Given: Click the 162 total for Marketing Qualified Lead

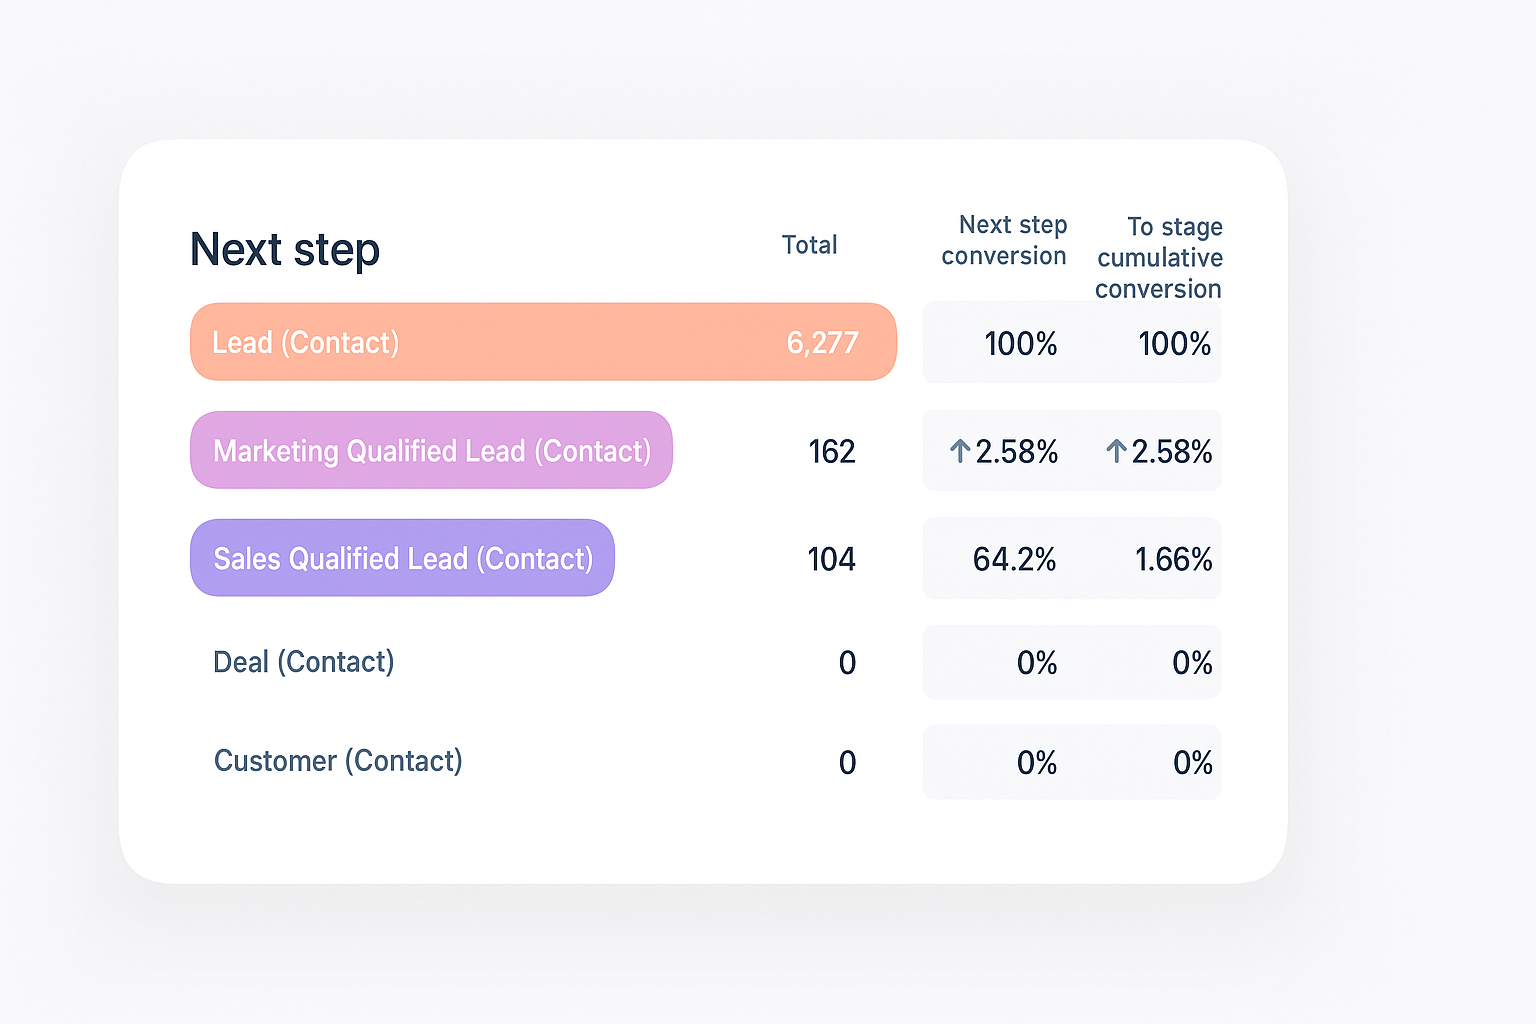Looking at the screenshot, I should tap(832, 452).
